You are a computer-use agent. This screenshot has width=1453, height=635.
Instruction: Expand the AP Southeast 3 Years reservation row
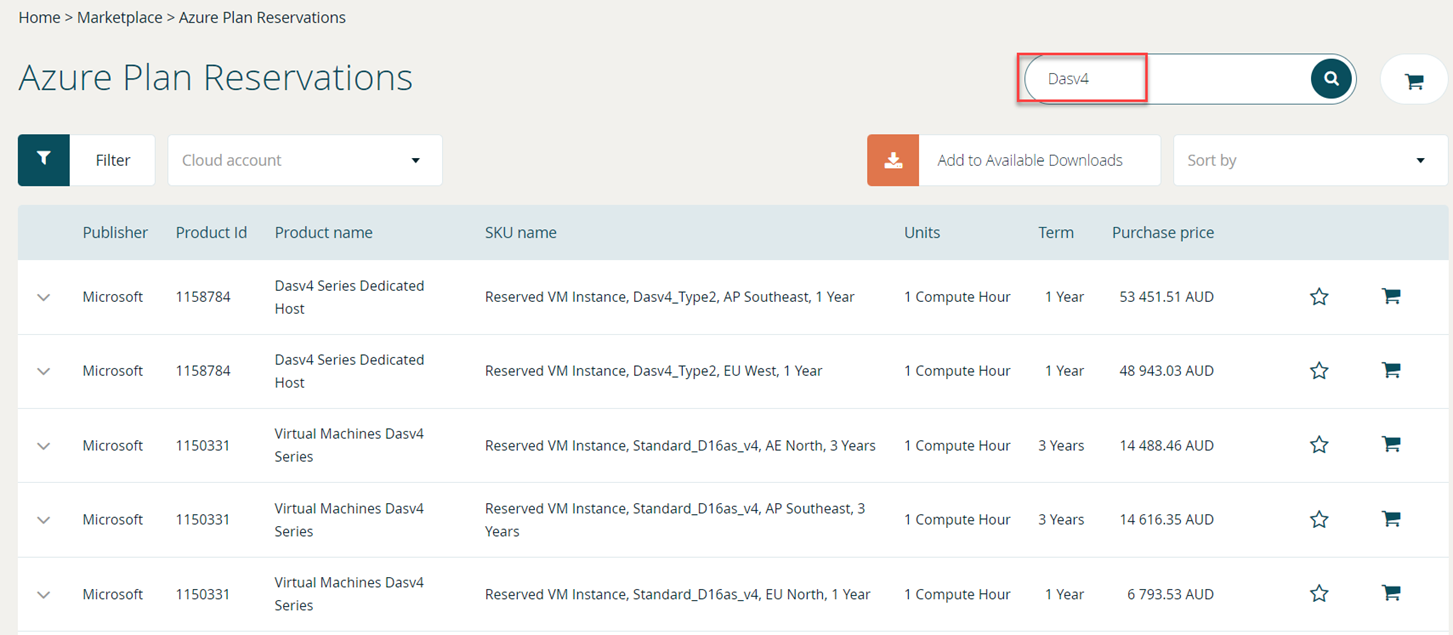(x=43, y=519)
